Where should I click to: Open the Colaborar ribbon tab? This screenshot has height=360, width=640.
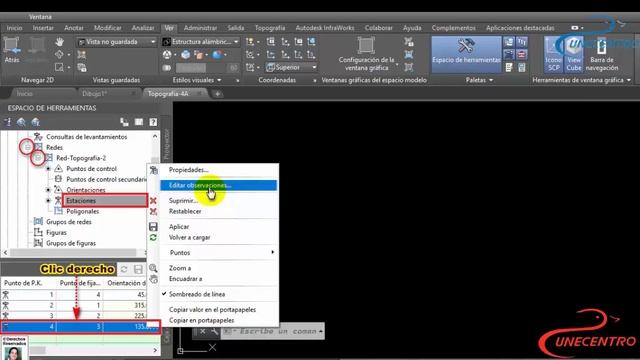379,28
